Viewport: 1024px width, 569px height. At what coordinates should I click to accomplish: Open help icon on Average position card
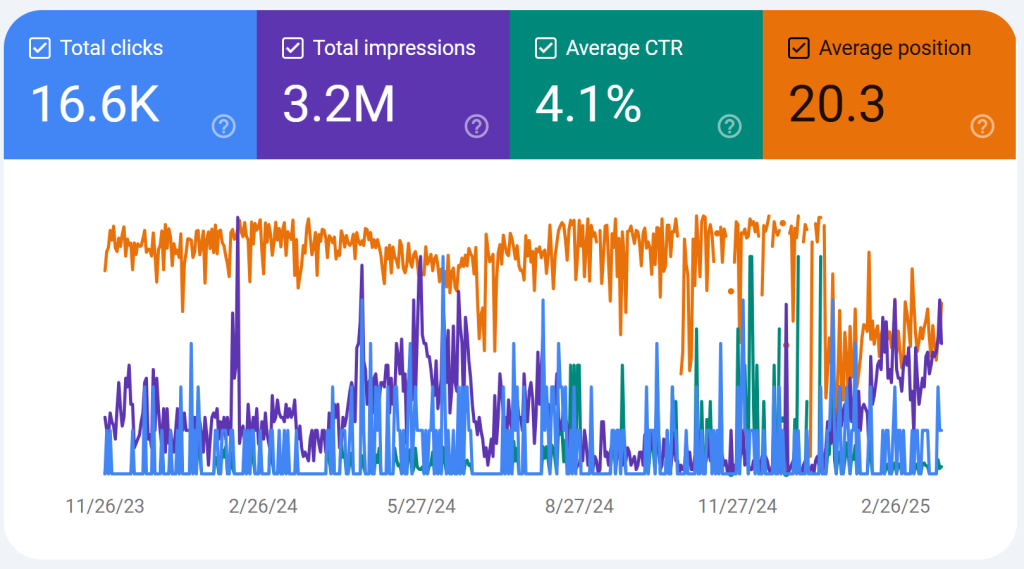pos(982,126)
